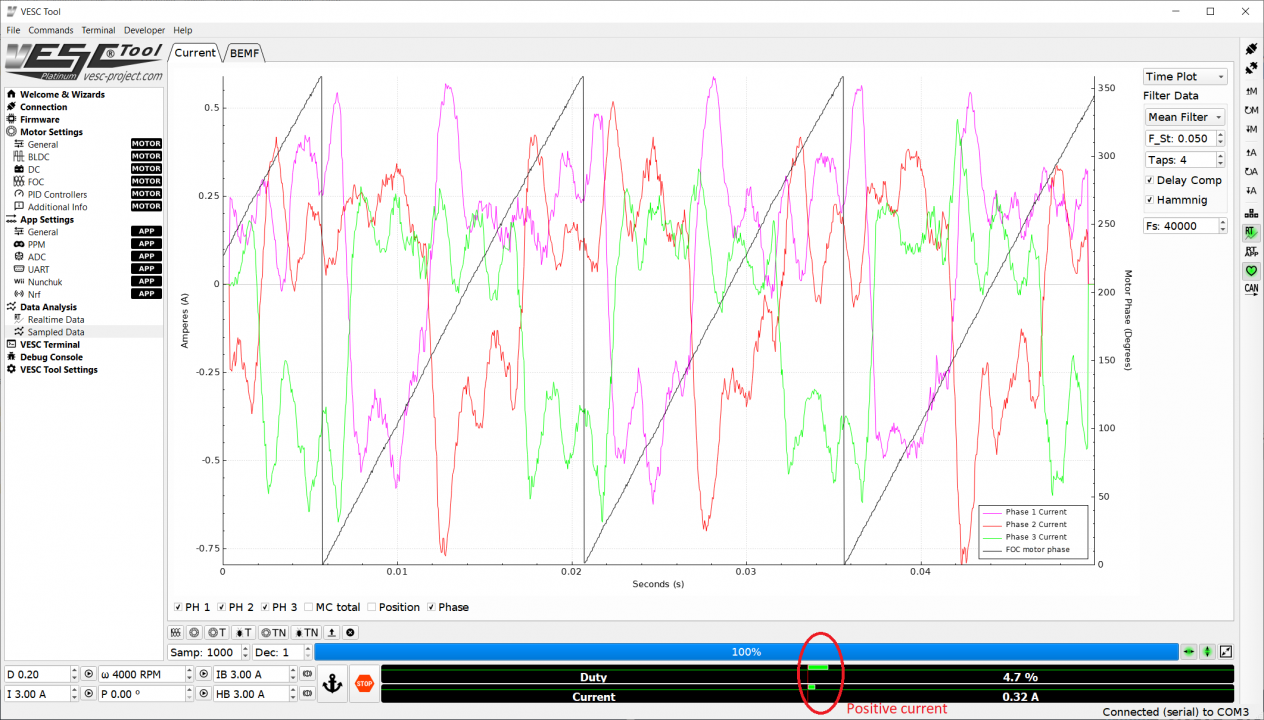Click the Taps: 4 spinbox

[1185, 160]
